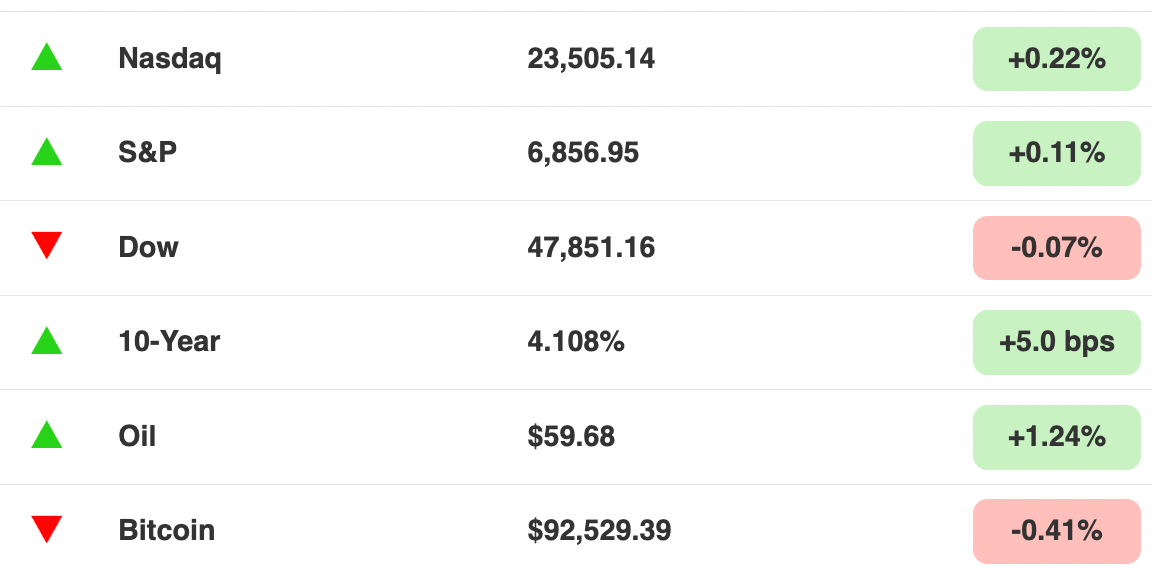Click the green up triangle next to S&P
The height and width of the screenshot is (574, 1152).
click(x=46, y=151)
